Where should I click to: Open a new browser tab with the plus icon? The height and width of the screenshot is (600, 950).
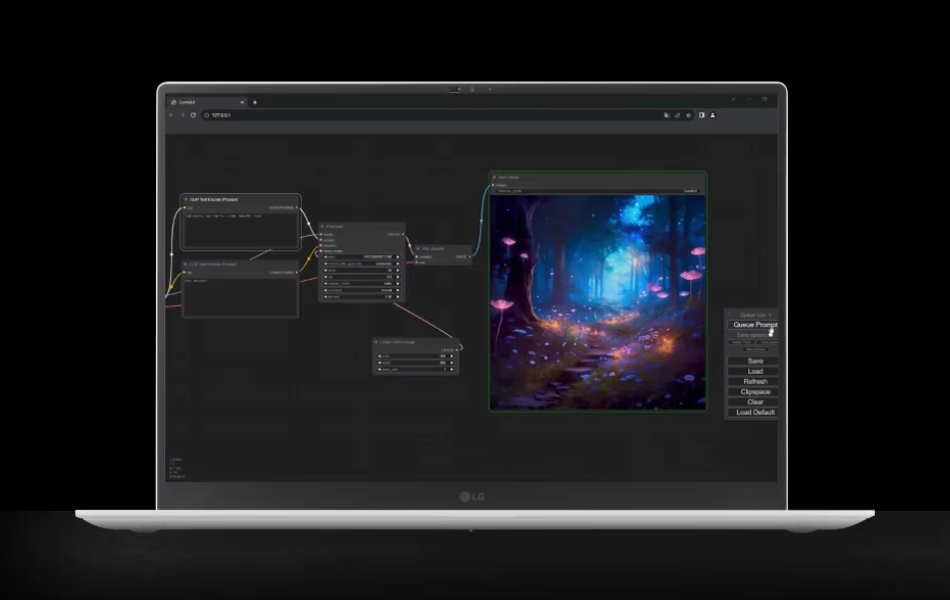(254, 102)
